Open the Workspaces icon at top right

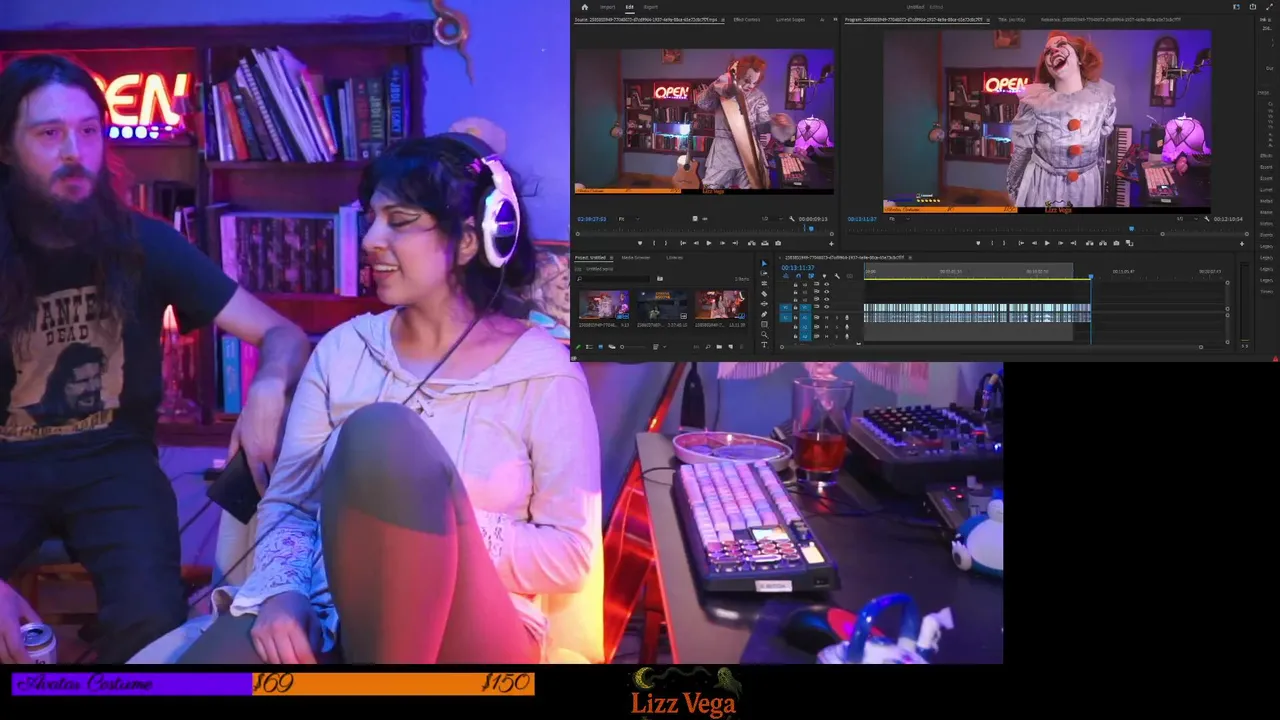tap(1237, 6)
